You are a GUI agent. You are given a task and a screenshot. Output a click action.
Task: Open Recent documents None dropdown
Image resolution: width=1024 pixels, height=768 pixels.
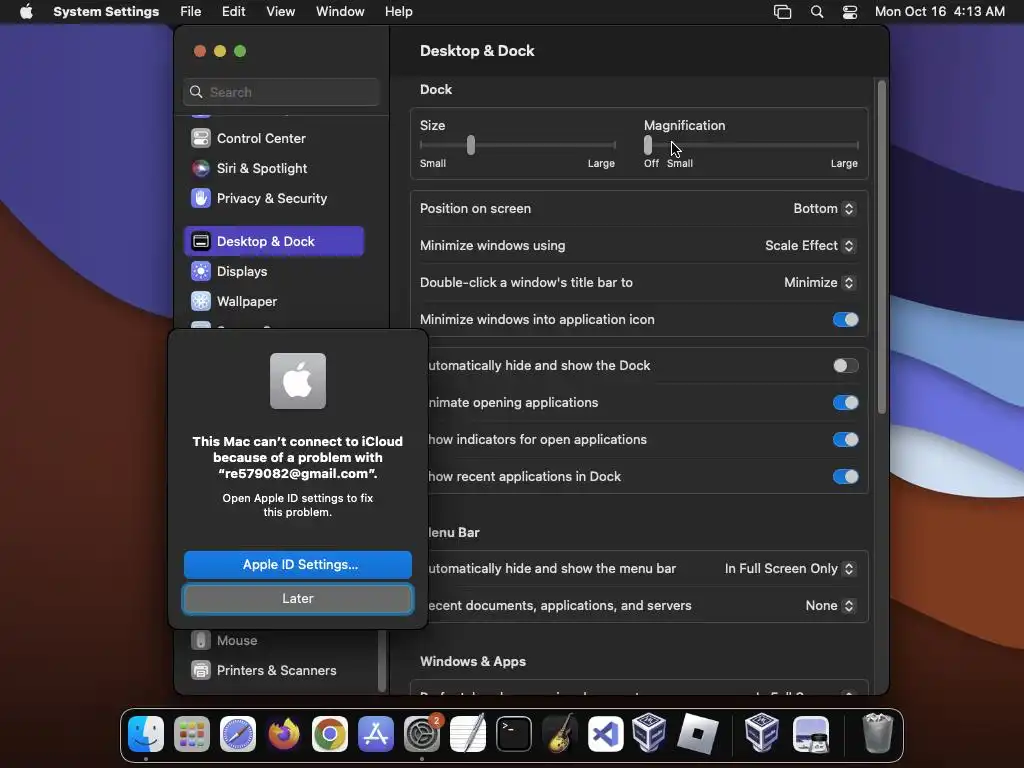pos(830,606)
